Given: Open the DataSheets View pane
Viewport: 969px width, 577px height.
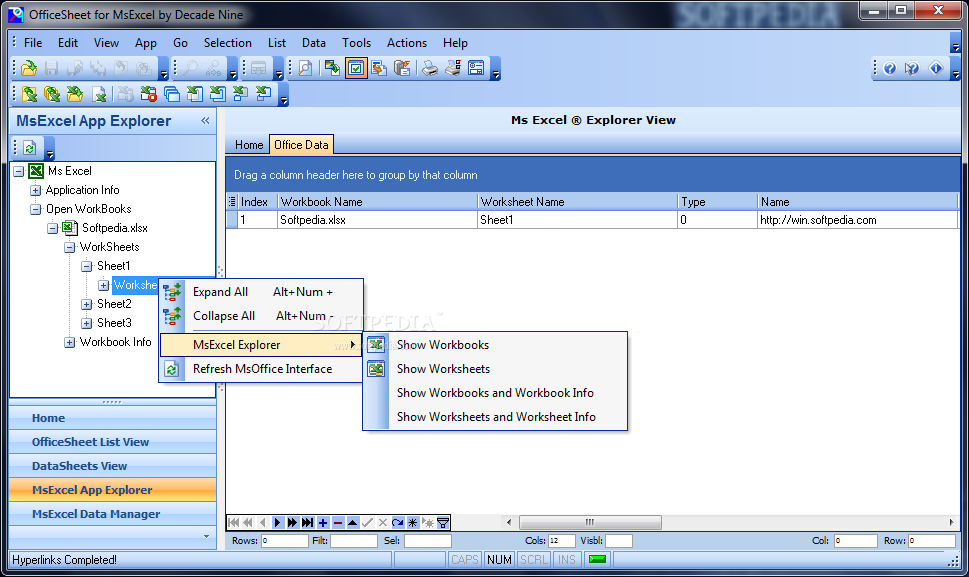Looking at the screenshot, I should tap(112, 466).
